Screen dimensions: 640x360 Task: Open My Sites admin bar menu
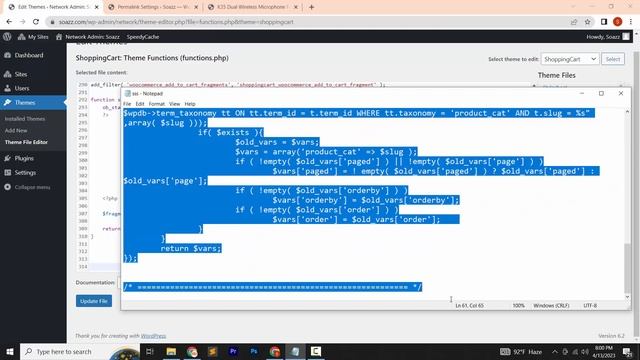click(33, 37)
